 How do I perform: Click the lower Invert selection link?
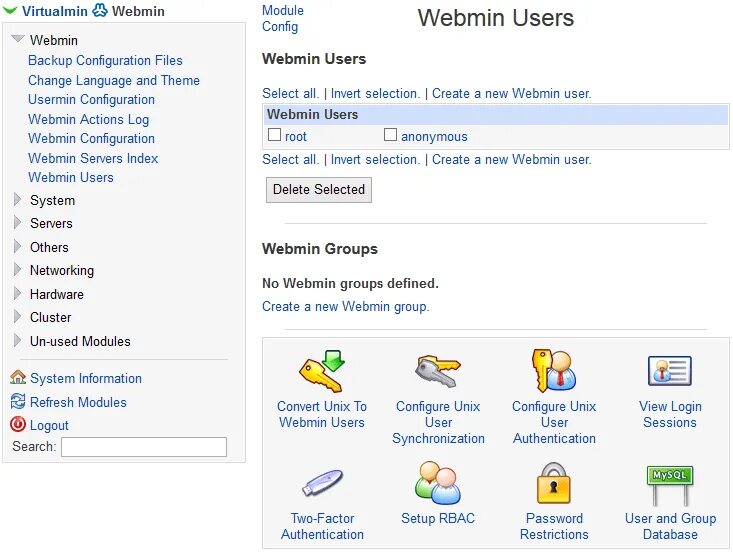click(375, 159)
